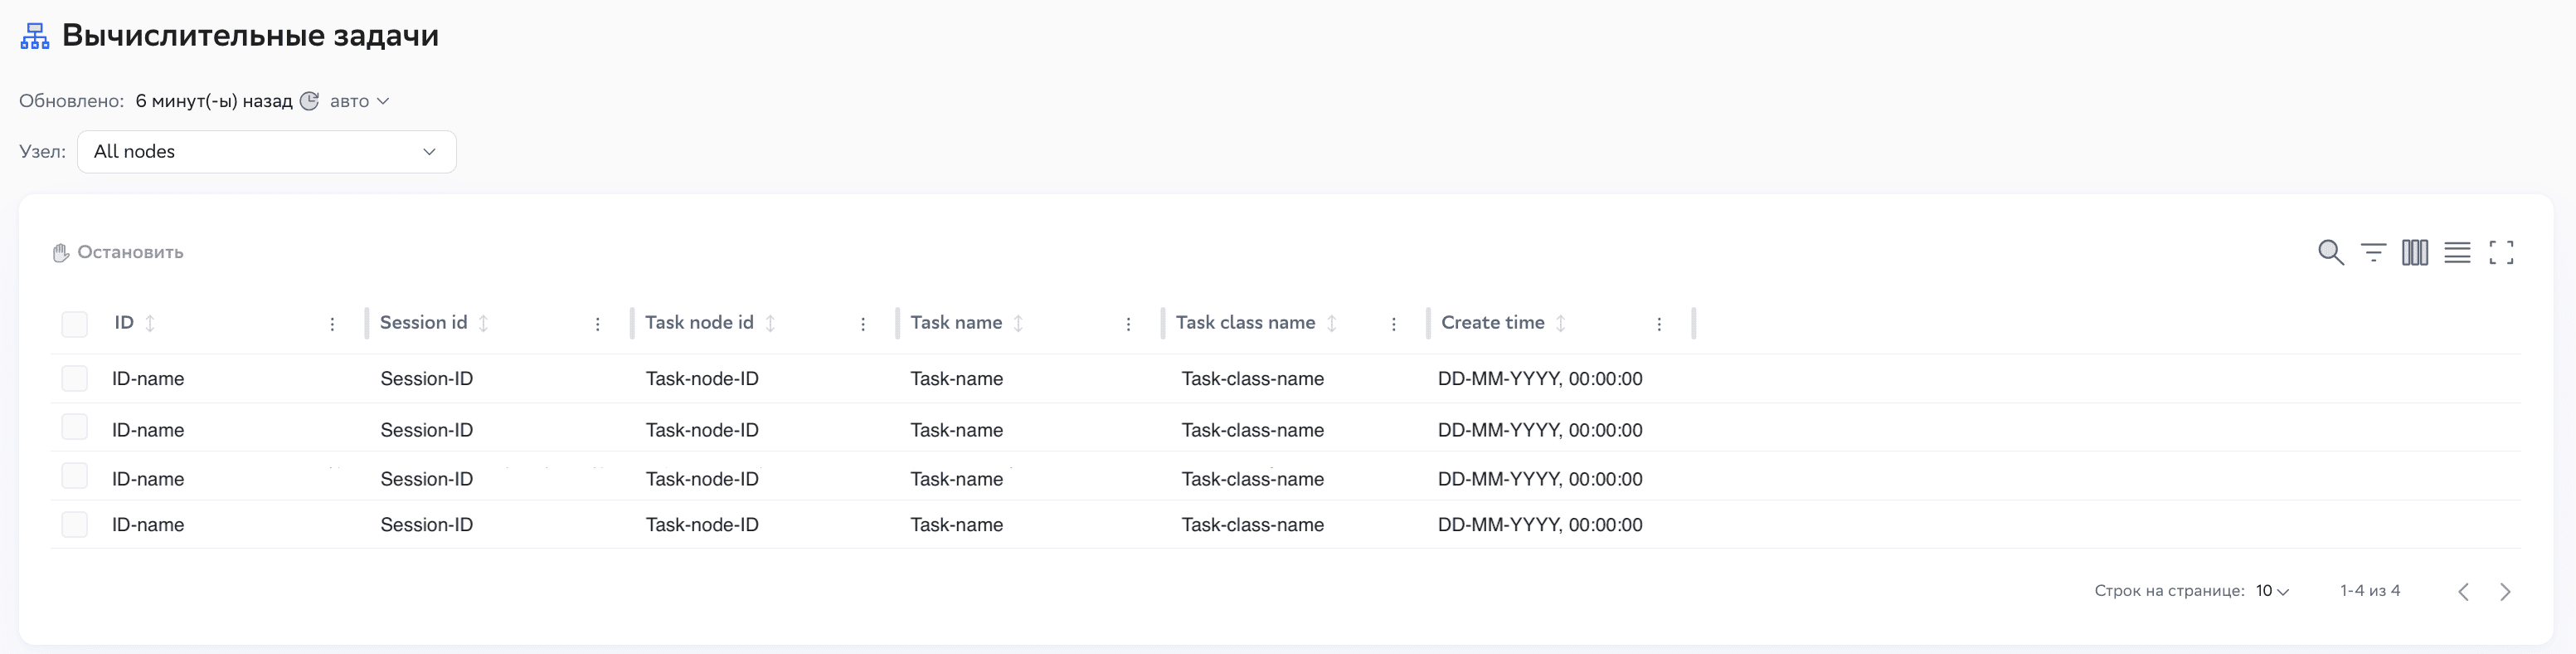Open ID column options menu
Viewport: 2576px width, 654px height.
point(332,324)
